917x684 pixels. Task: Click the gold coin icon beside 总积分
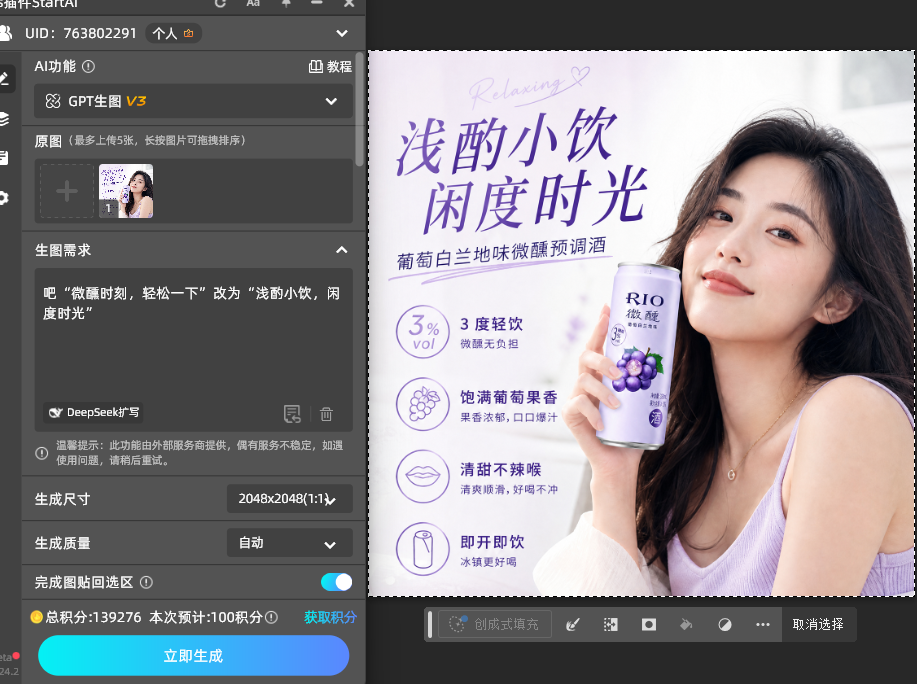[37, 617]
